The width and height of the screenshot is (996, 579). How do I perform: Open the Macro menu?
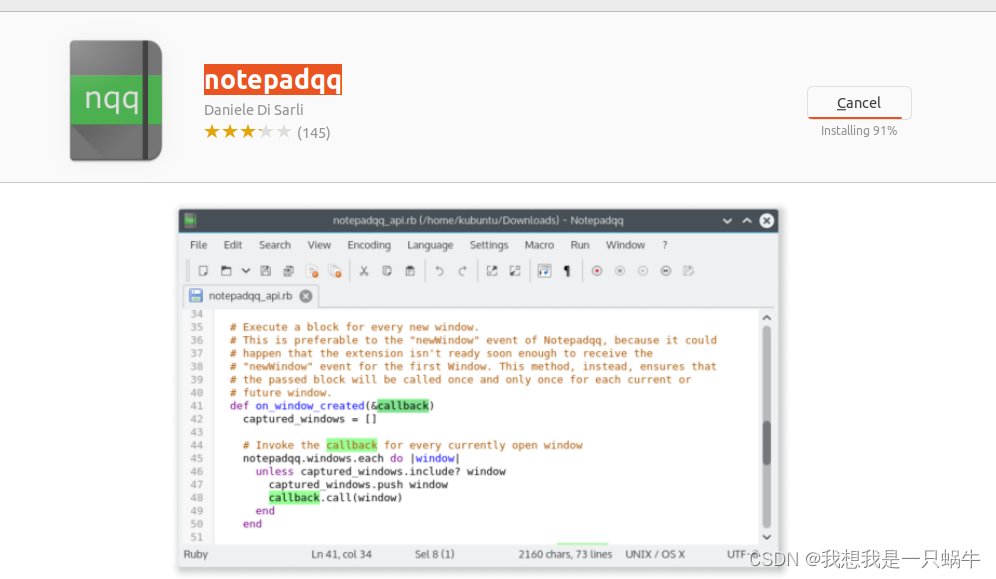[539, 245]
